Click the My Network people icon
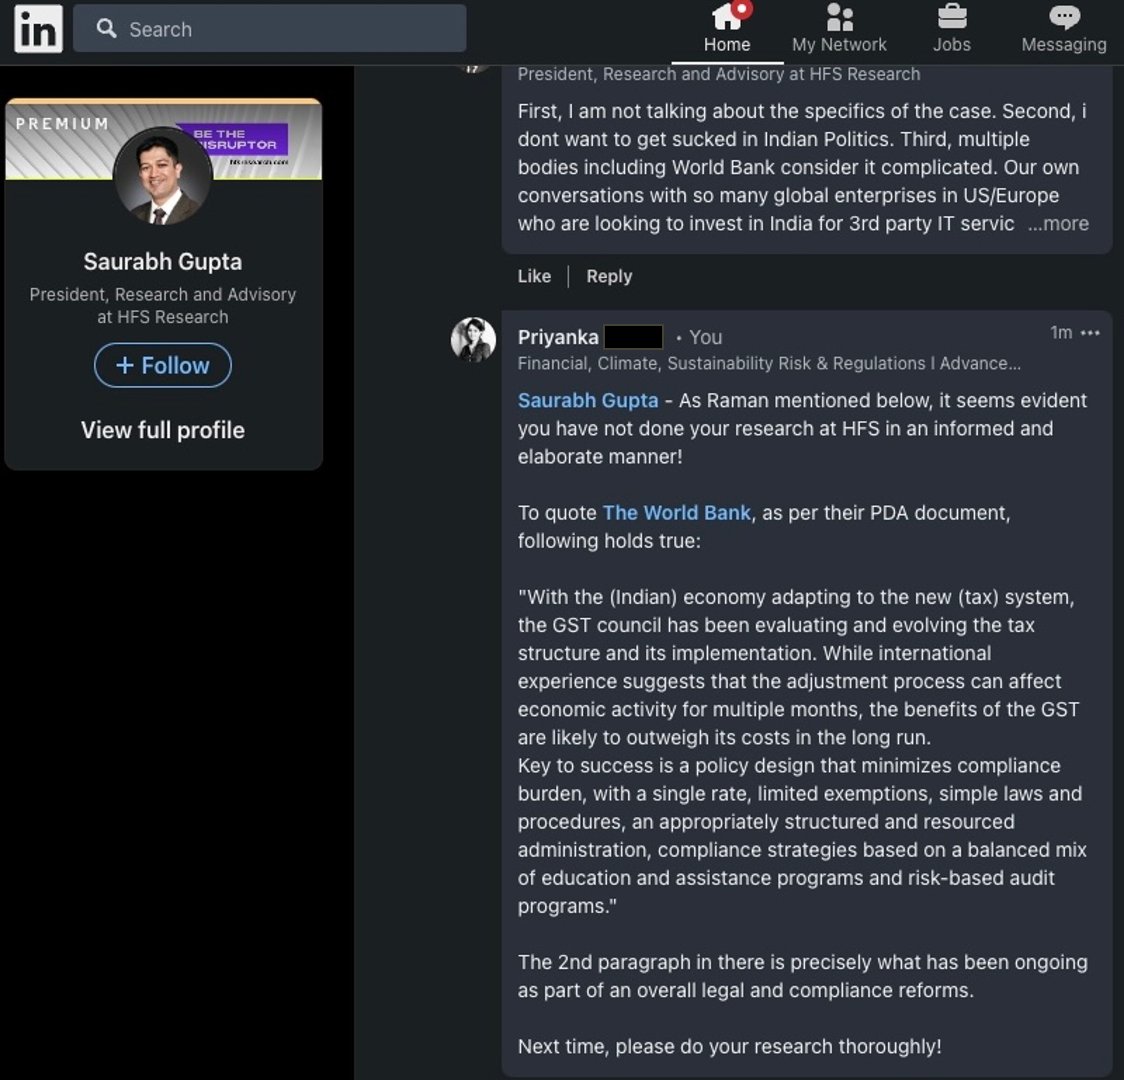This screenshot has width=1124, height=1080. [839, 17]
